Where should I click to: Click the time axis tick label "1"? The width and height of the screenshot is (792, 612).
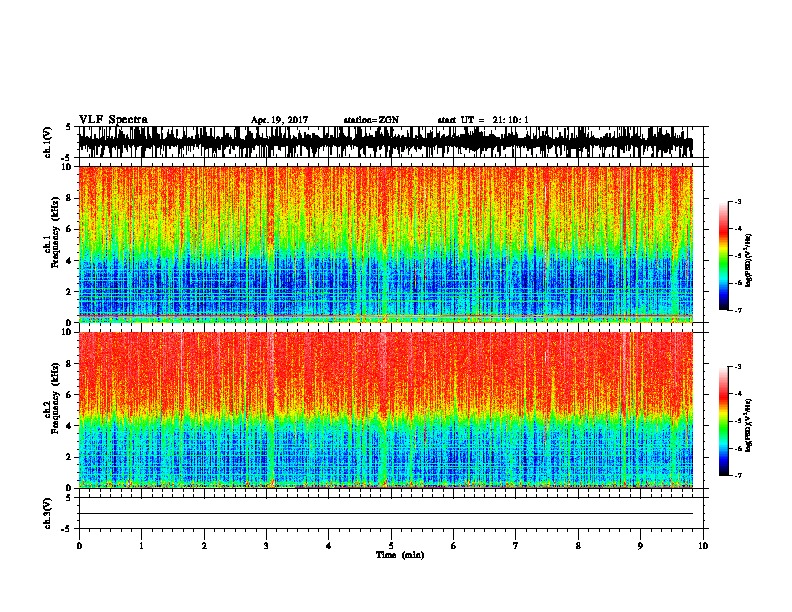coord(141,546)
